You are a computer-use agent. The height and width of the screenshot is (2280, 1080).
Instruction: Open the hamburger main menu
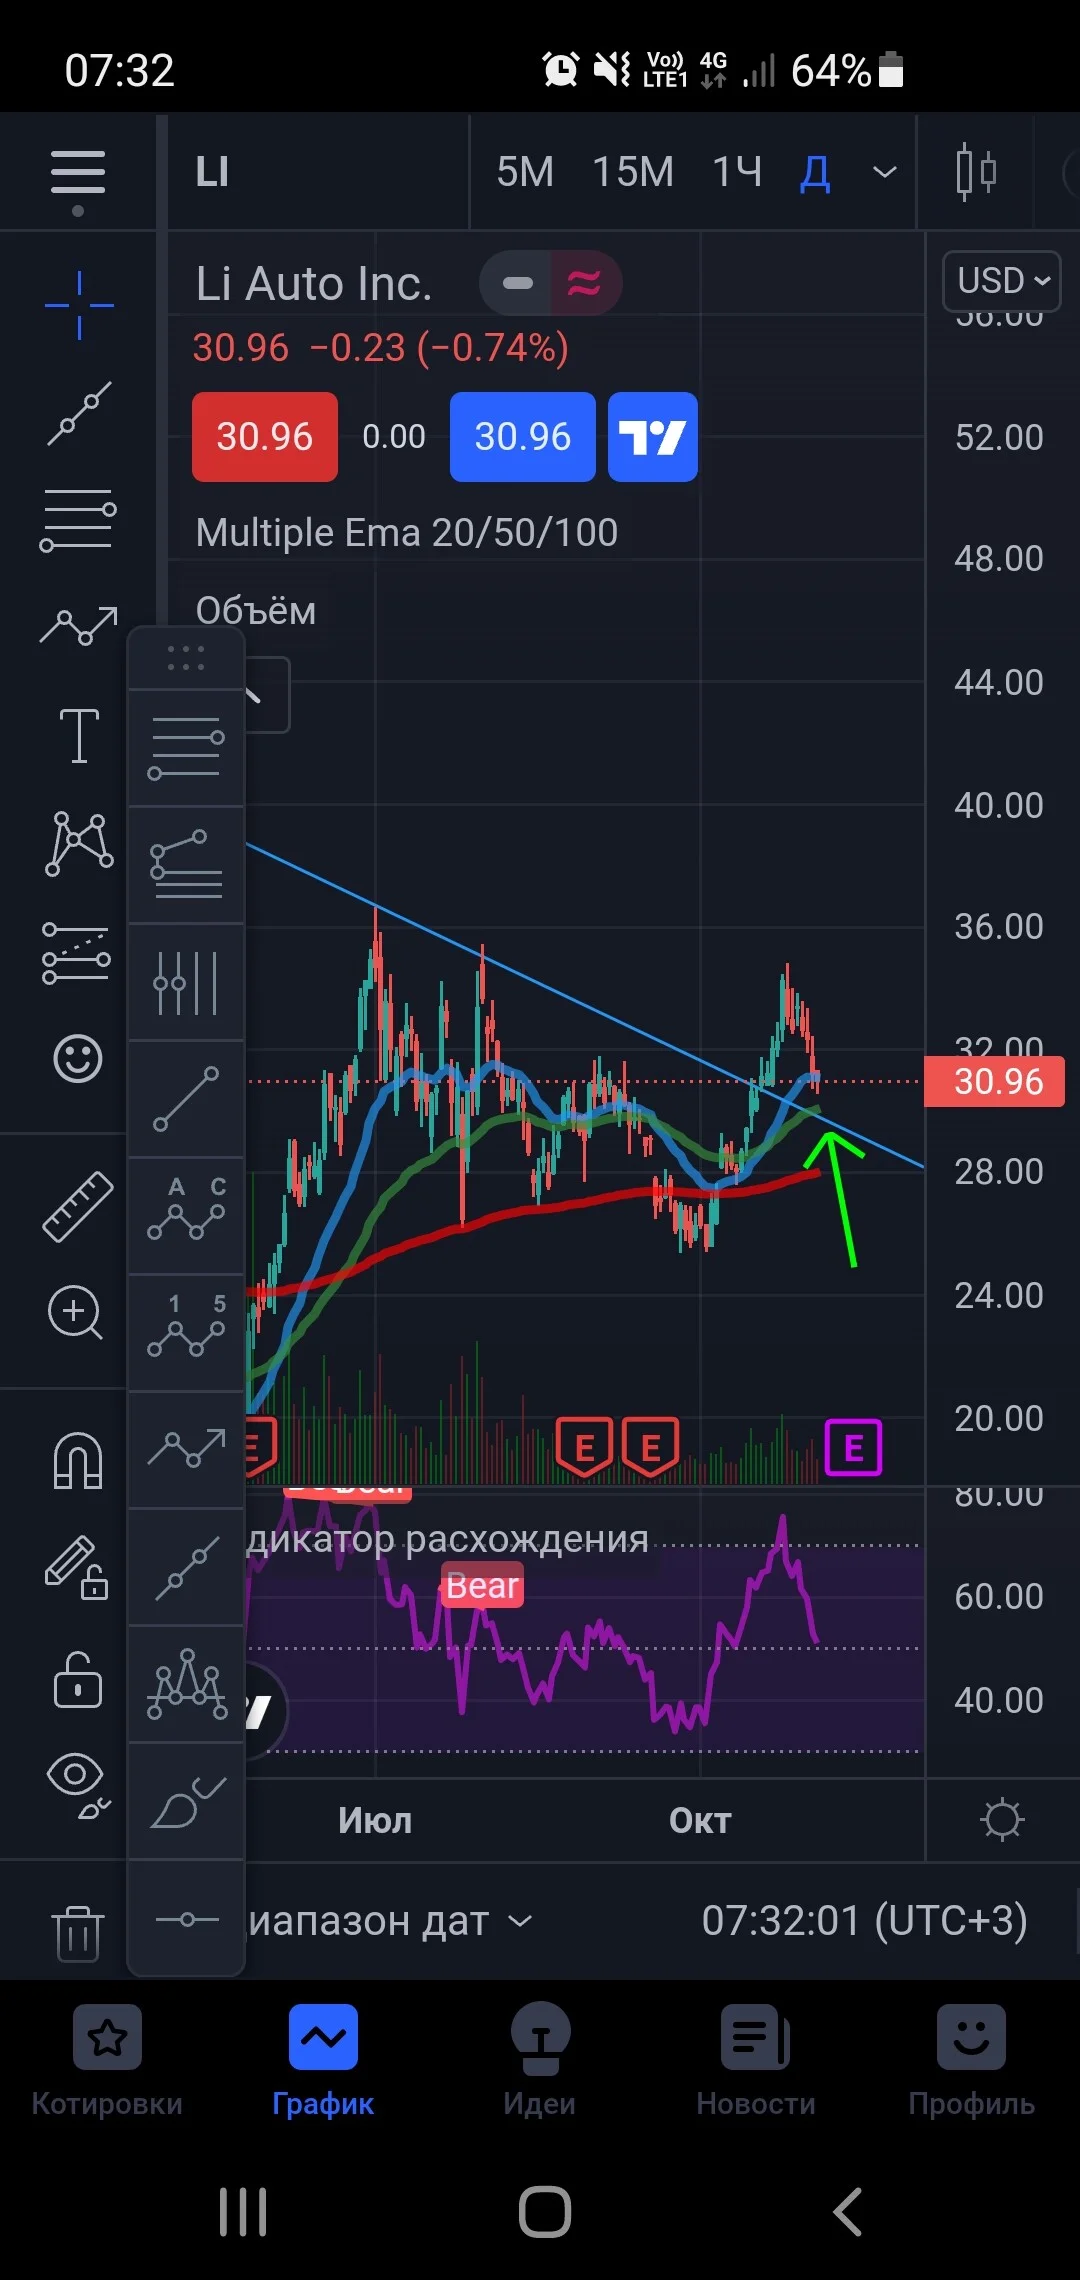pos(78,173)
